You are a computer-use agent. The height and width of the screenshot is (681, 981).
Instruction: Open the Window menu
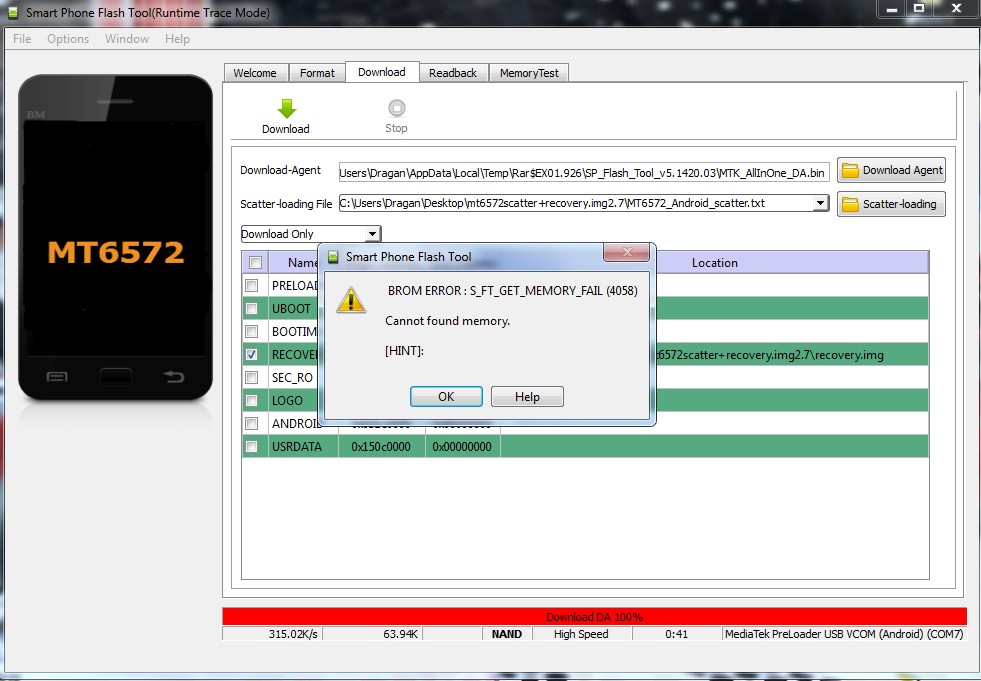tap(127, 39)
